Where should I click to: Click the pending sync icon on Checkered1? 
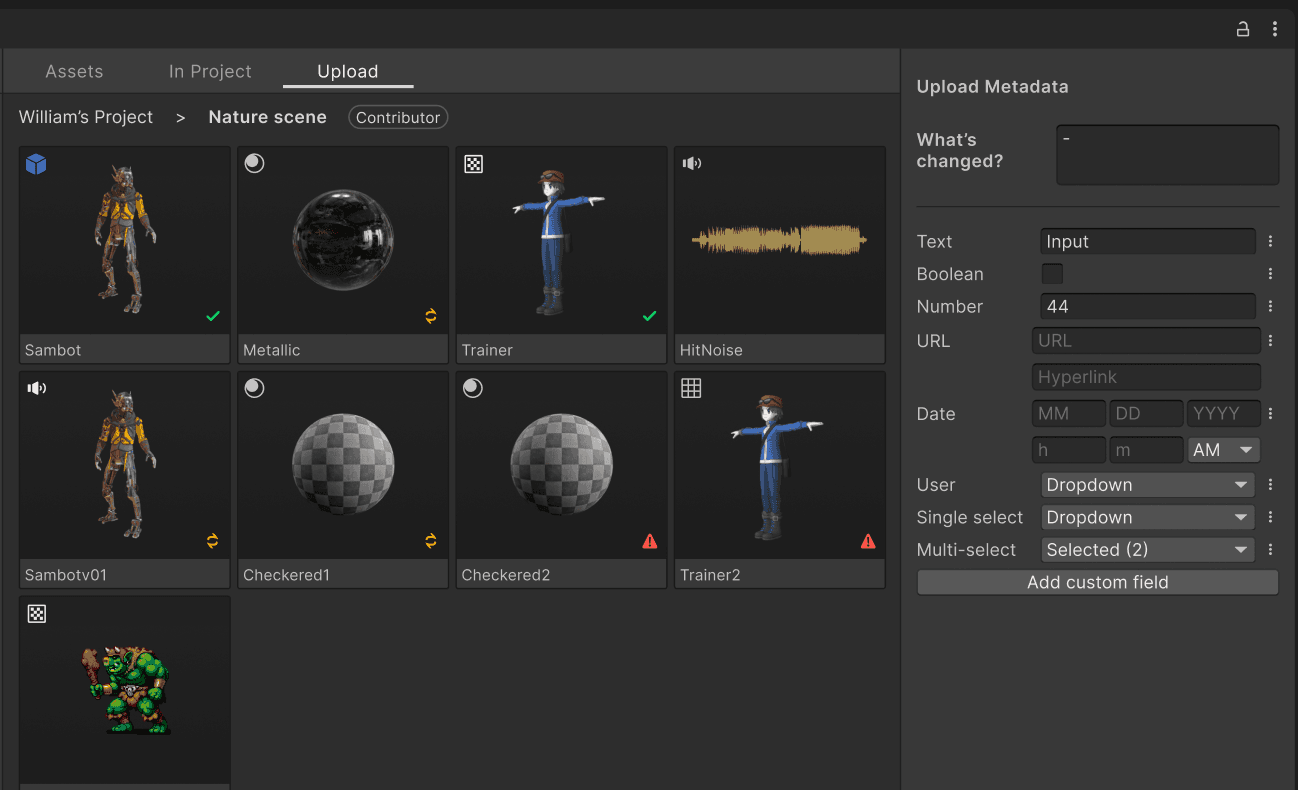click(430, 541)
